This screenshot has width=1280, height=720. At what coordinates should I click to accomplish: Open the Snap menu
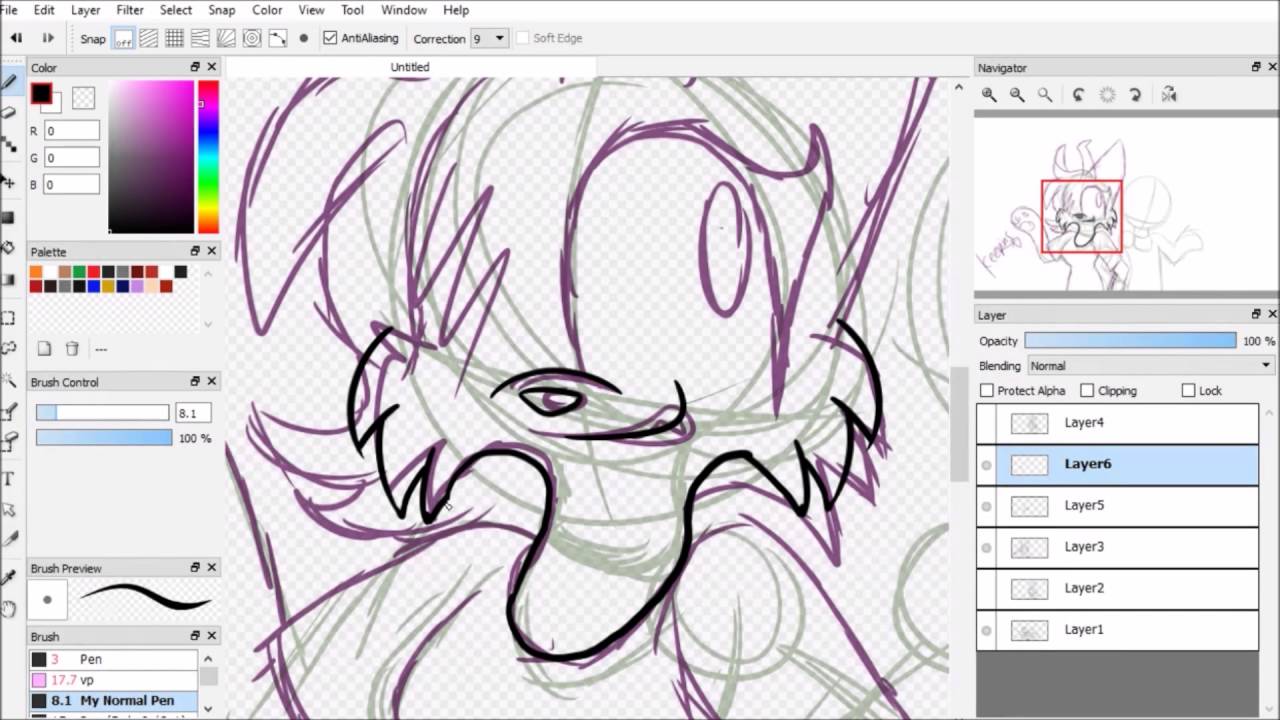coord(221,10)
